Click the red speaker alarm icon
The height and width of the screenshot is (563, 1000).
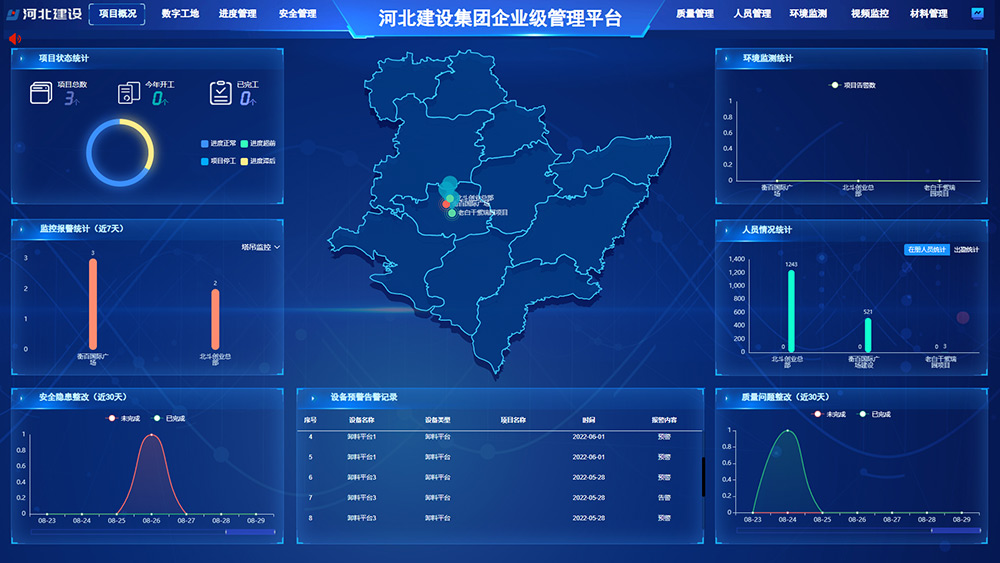15,38
